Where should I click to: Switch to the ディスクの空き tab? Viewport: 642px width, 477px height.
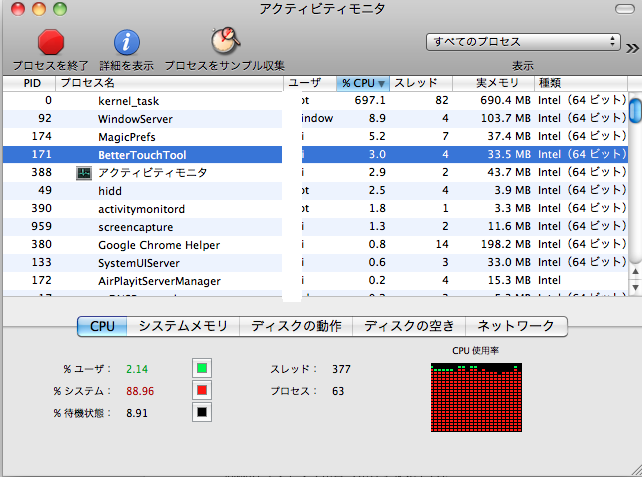[409, 326]
